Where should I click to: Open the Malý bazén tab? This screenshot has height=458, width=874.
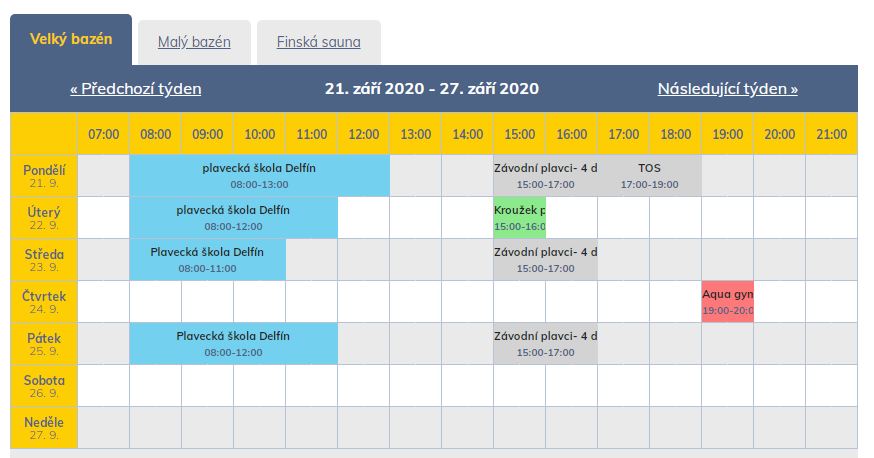(194, 42)
